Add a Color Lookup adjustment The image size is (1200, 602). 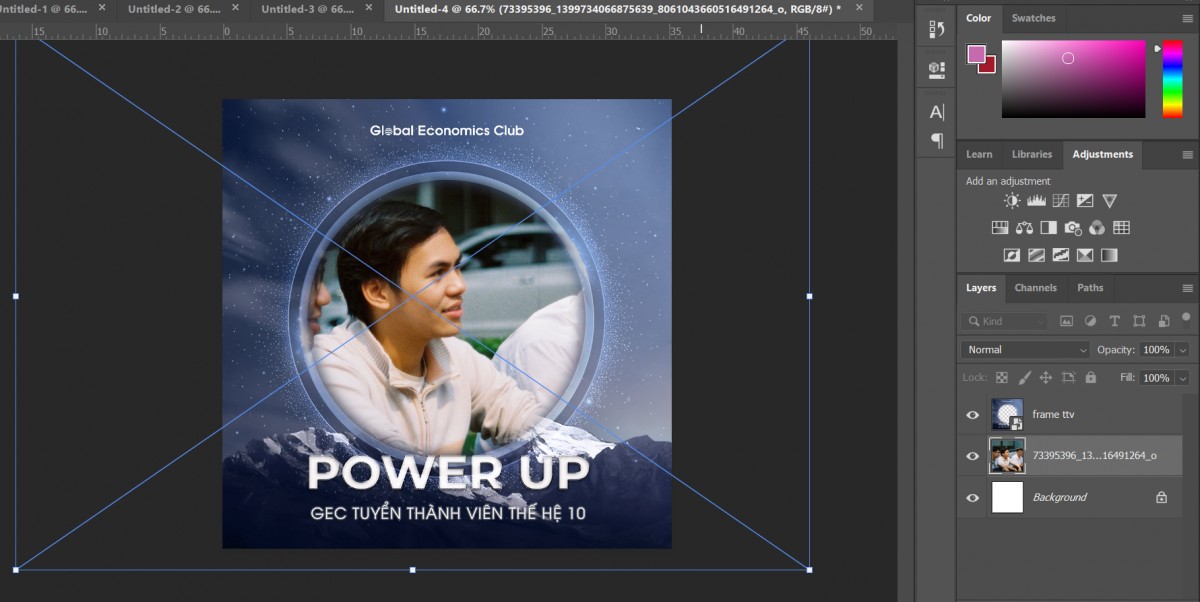(x=1121, y=228)
